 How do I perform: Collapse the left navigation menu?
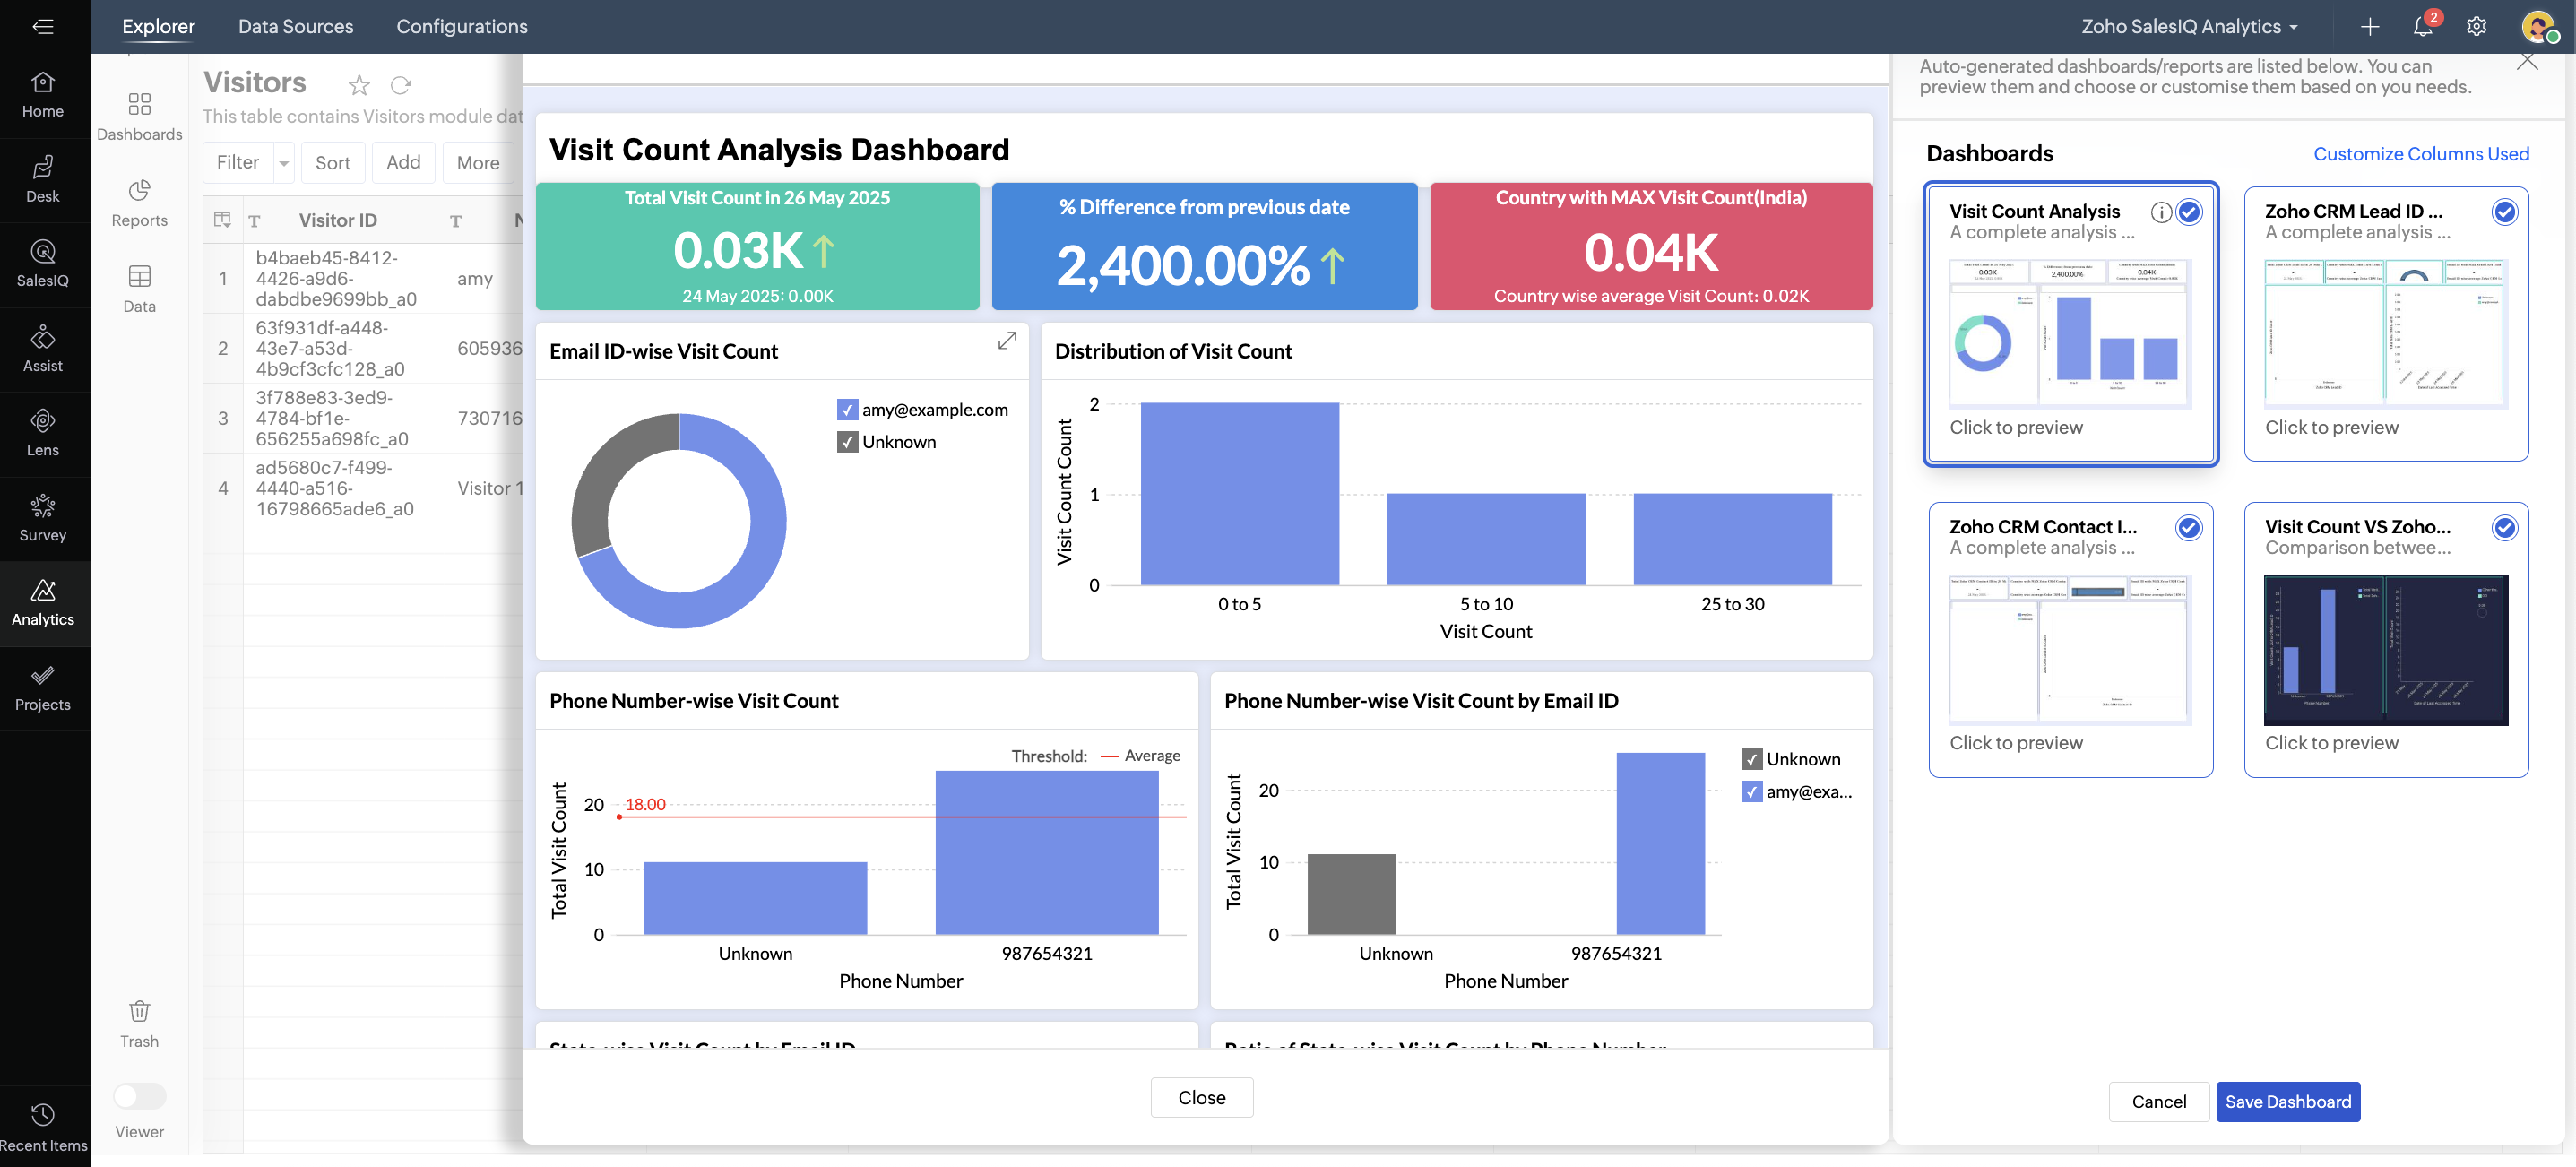(x=42, y=27)
